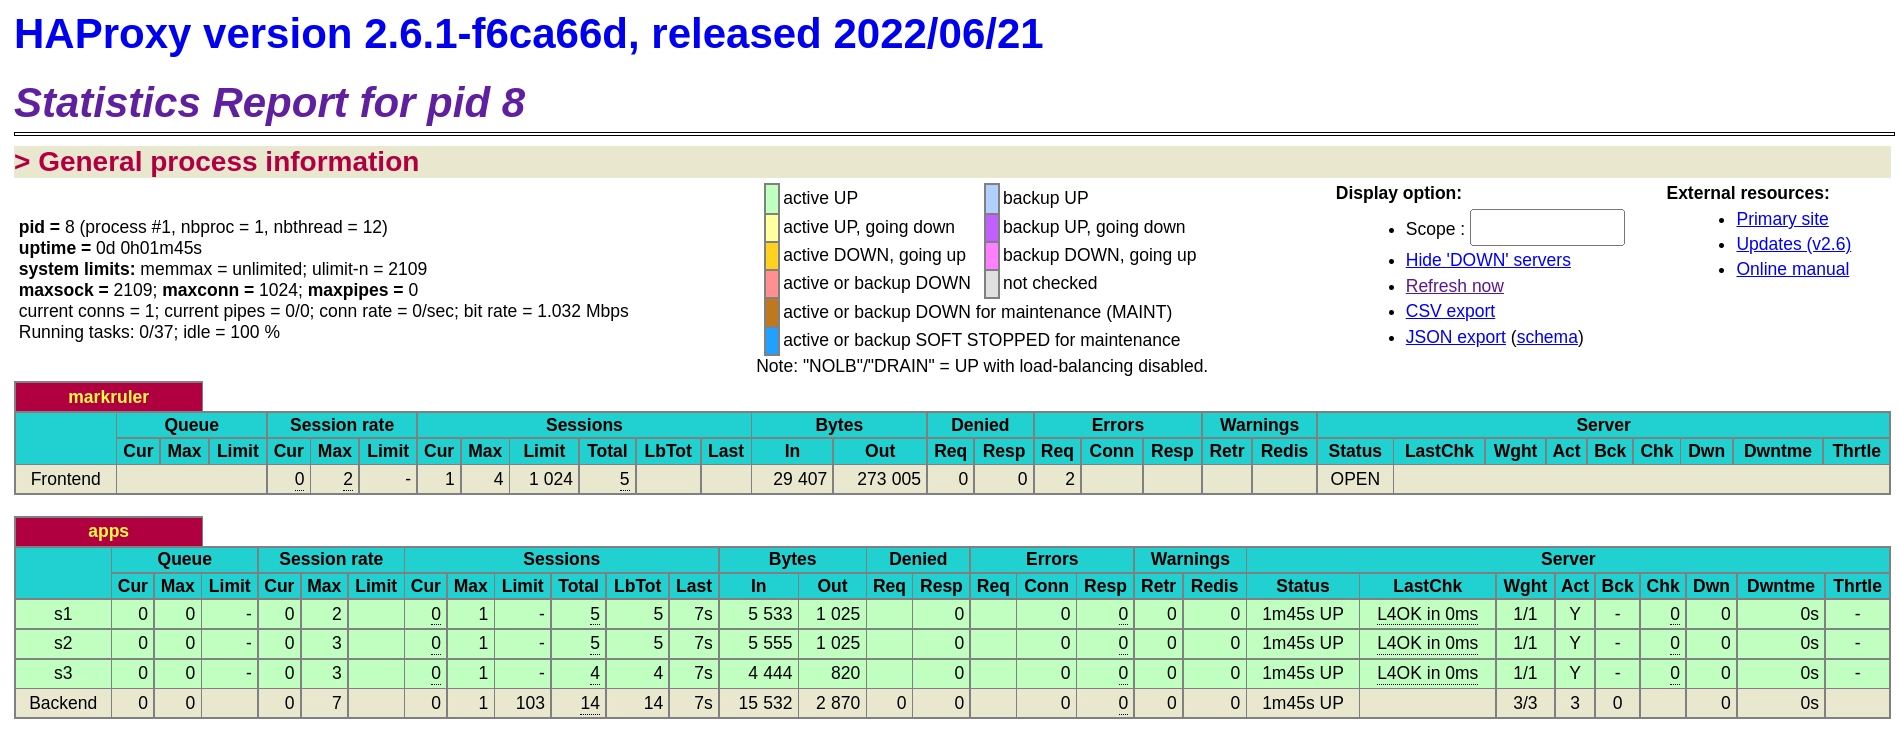Click the markruler Sessions column header
Viewport: 1899px width, 734px height.
point(584,425)
